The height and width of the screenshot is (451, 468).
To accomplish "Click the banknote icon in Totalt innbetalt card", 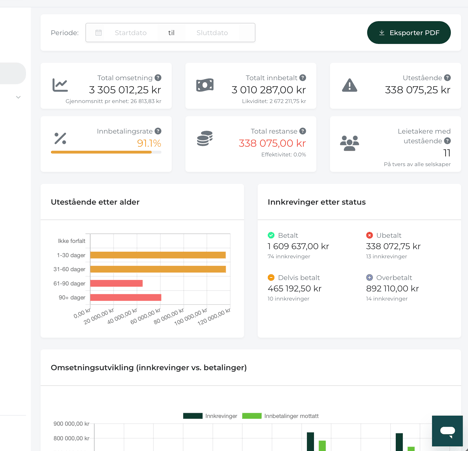I will tap(205, 85).
